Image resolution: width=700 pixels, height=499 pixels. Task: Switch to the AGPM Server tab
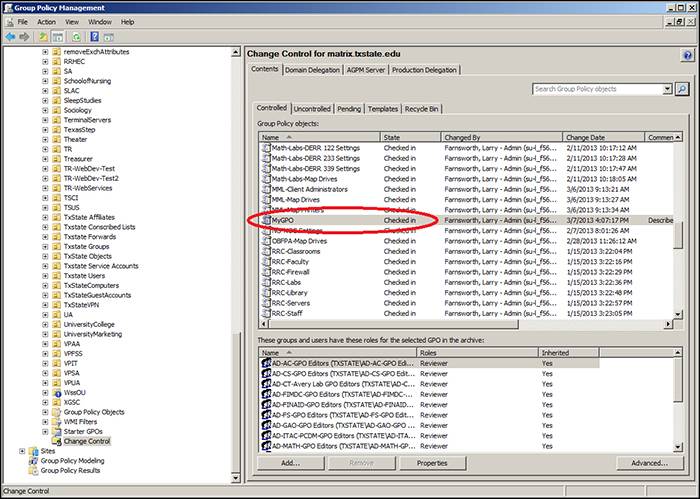[x=366, y=70]
